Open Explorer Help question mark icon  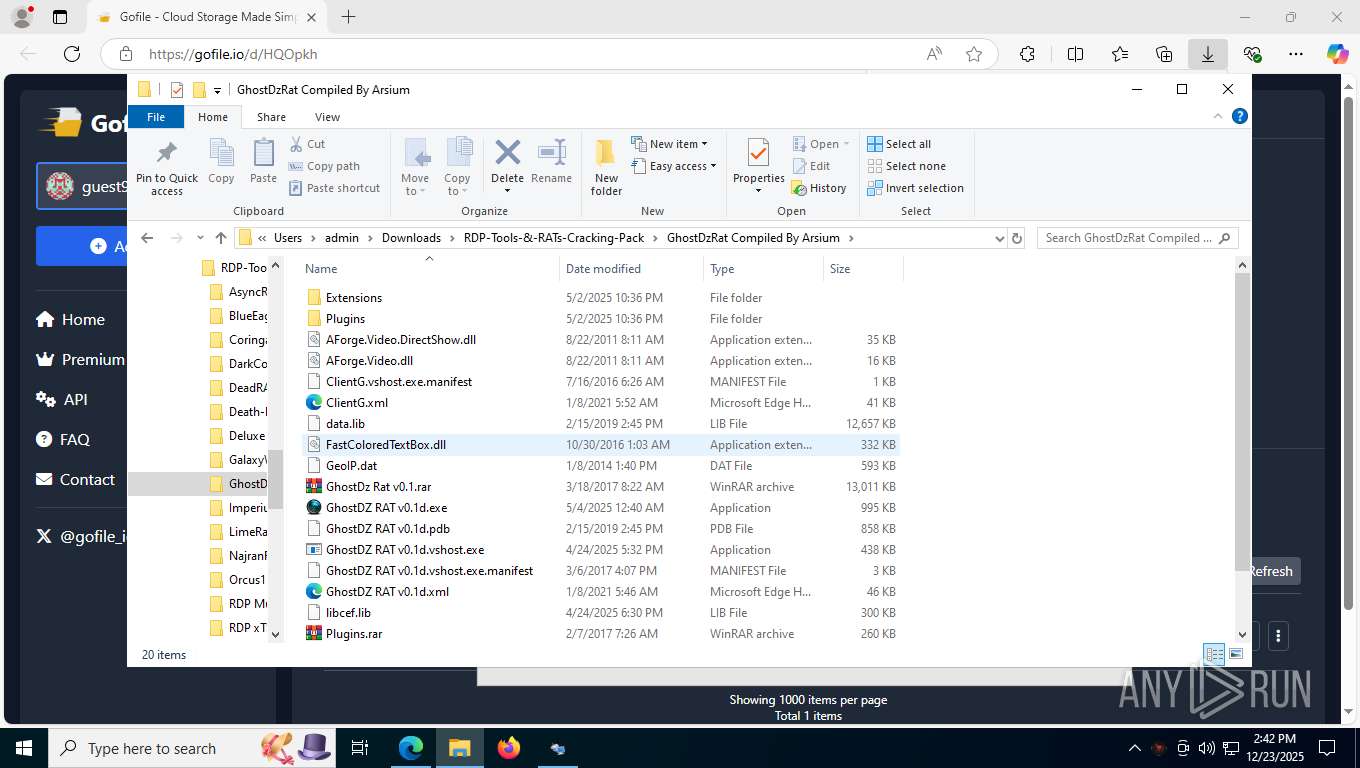click(x=1240, y=117)
